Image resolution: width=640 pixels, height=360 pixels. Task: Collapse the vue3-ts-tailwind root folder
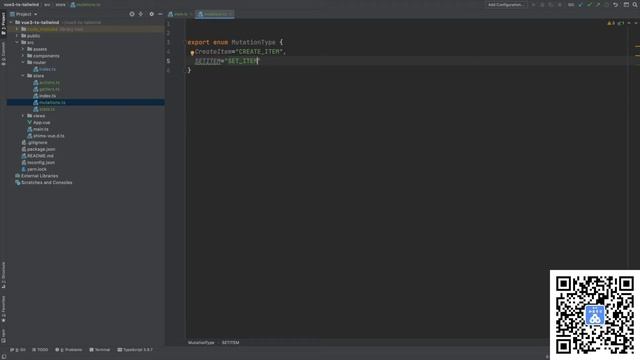(x=11, y=22)
